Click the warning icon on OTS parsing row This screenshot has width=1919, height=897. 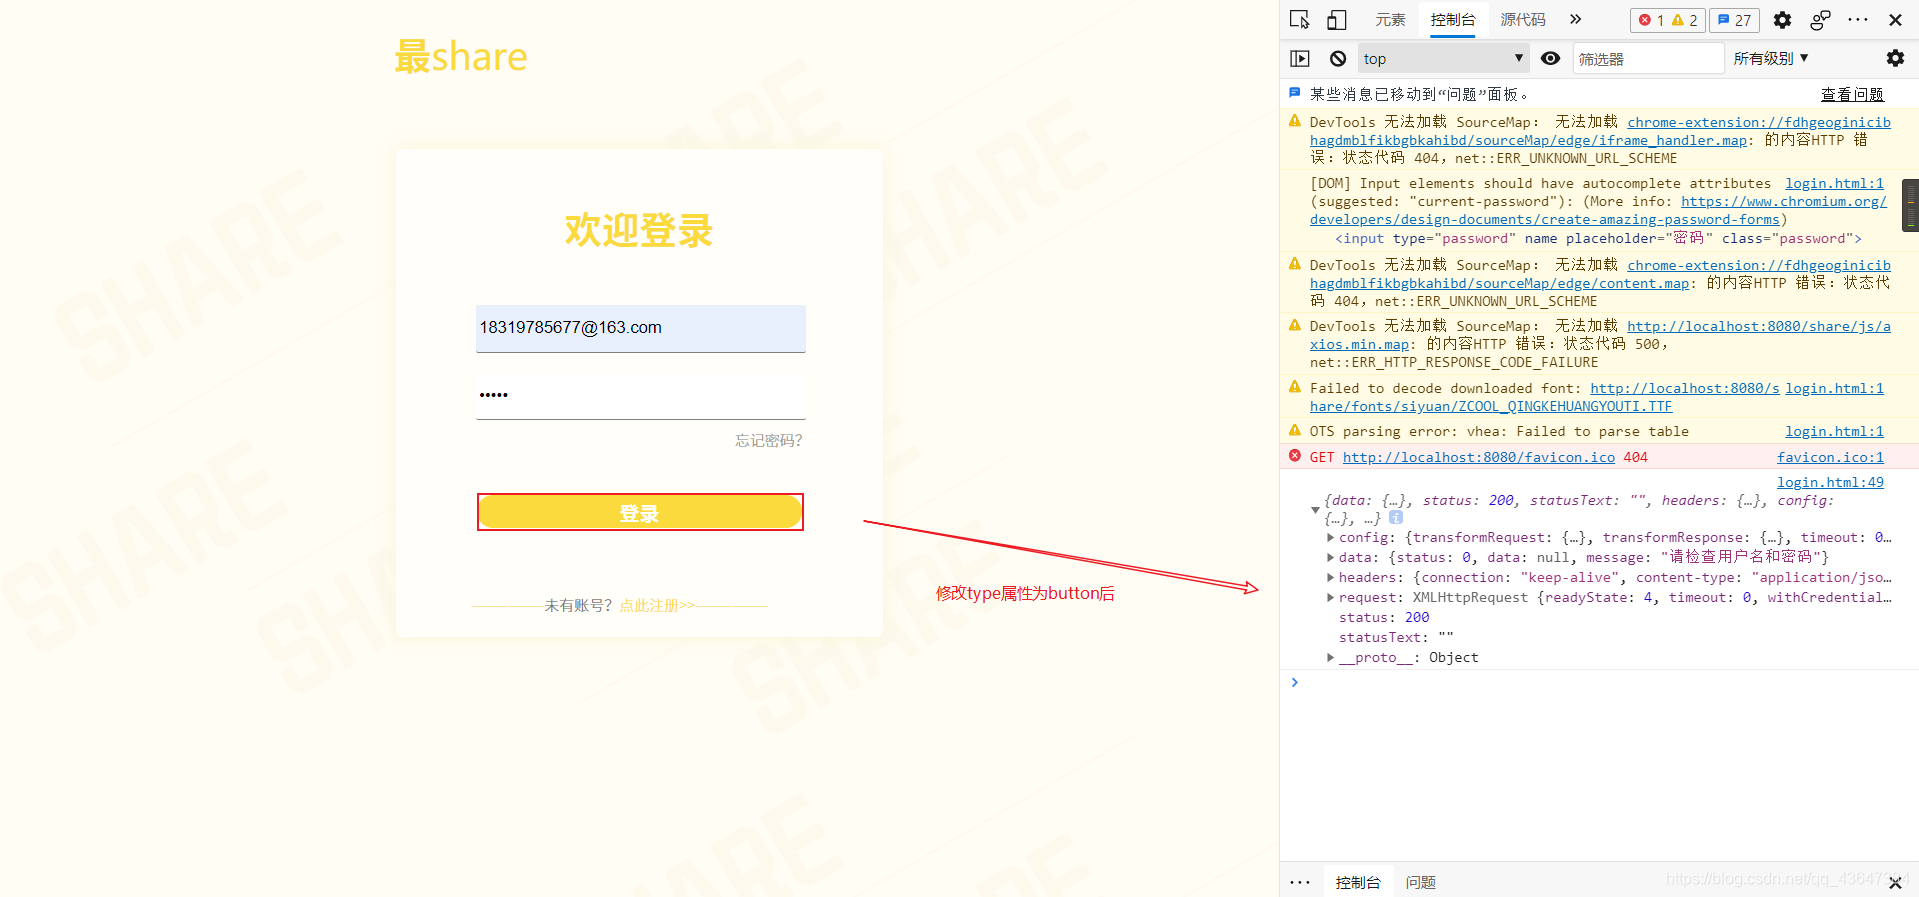click(1295, 430)
